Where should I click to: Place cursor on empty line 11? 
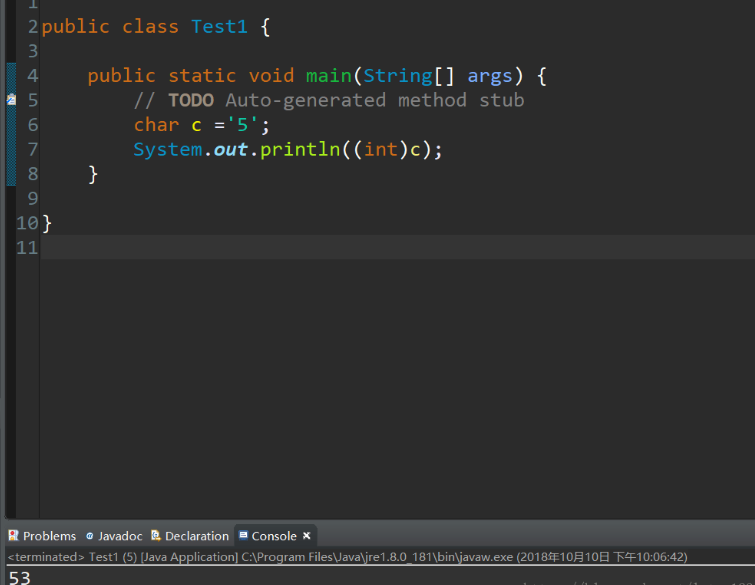point(300,247)
